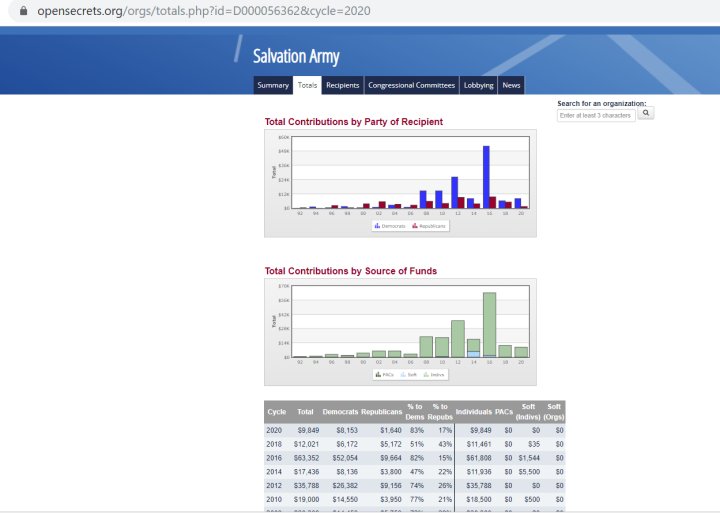This screenshot has height=514, width=720.
Task: Go to the Lobbying tab
Action: point(478,85)
